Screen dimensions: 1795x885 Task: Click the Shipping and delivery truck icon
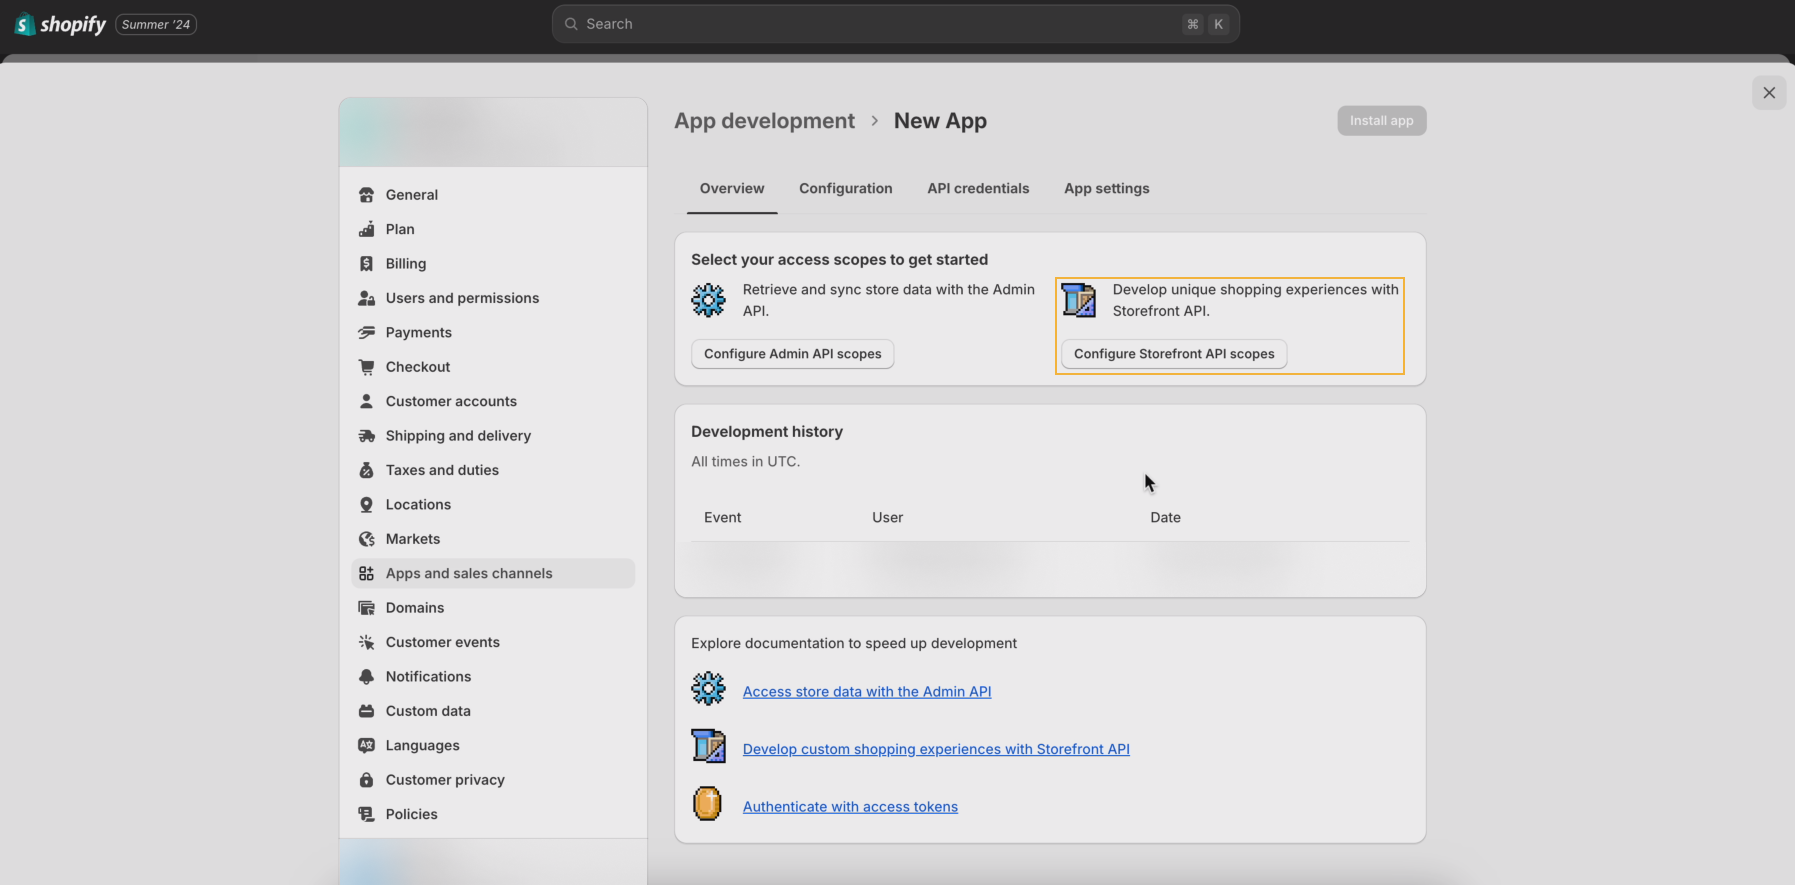tap(366, 436)
